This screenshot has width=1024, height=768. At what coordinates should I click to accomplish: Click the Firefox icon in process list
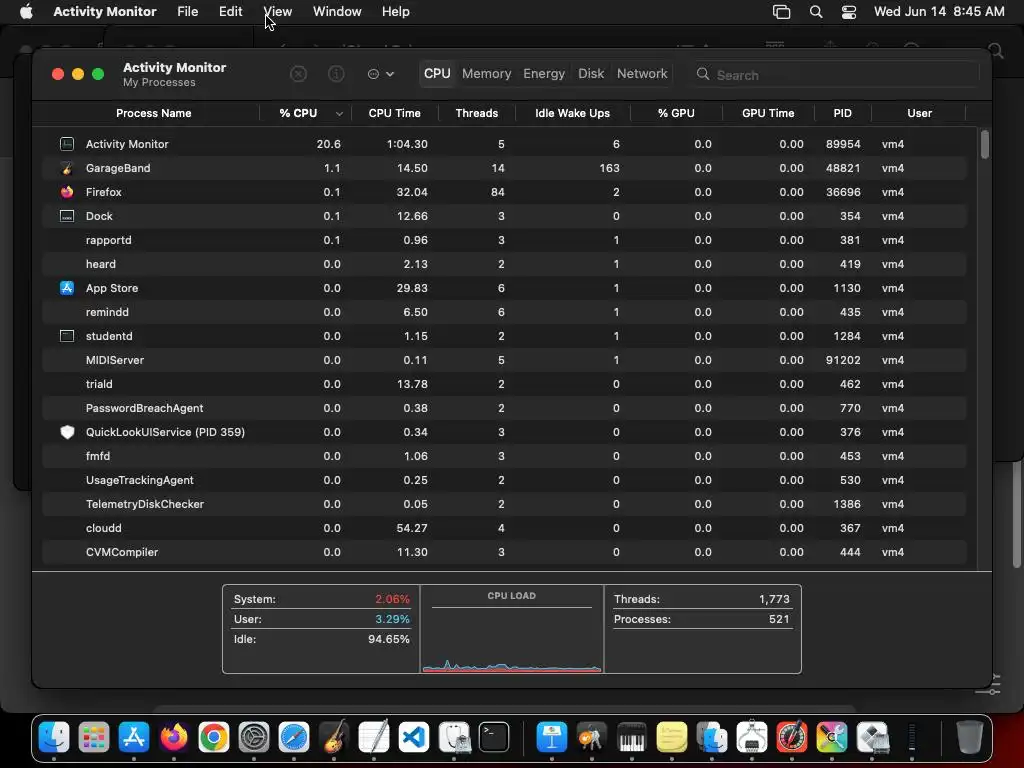67,192
